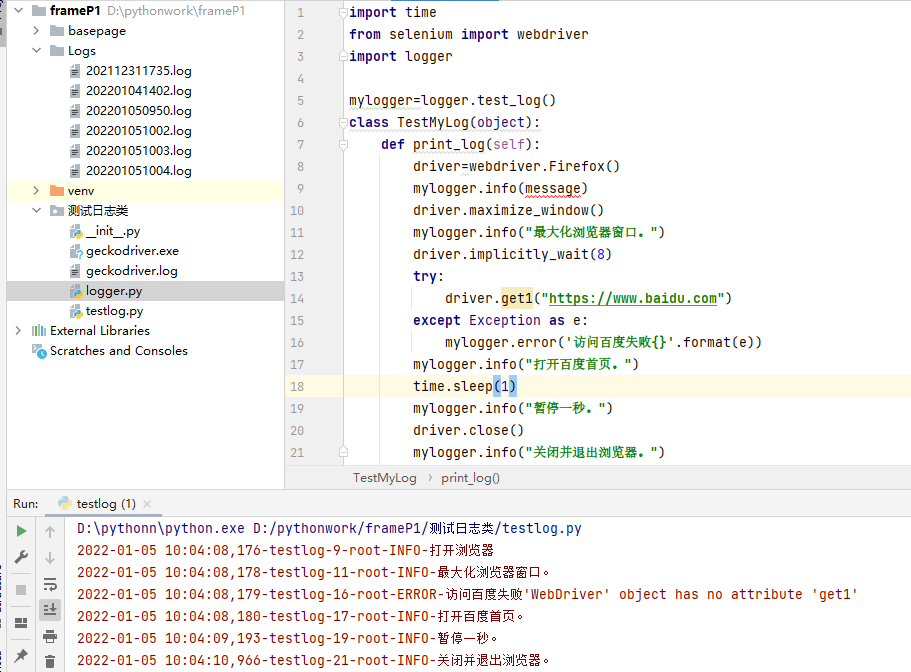Click the console line 关闭并退出浏览器

pos(313,660)
